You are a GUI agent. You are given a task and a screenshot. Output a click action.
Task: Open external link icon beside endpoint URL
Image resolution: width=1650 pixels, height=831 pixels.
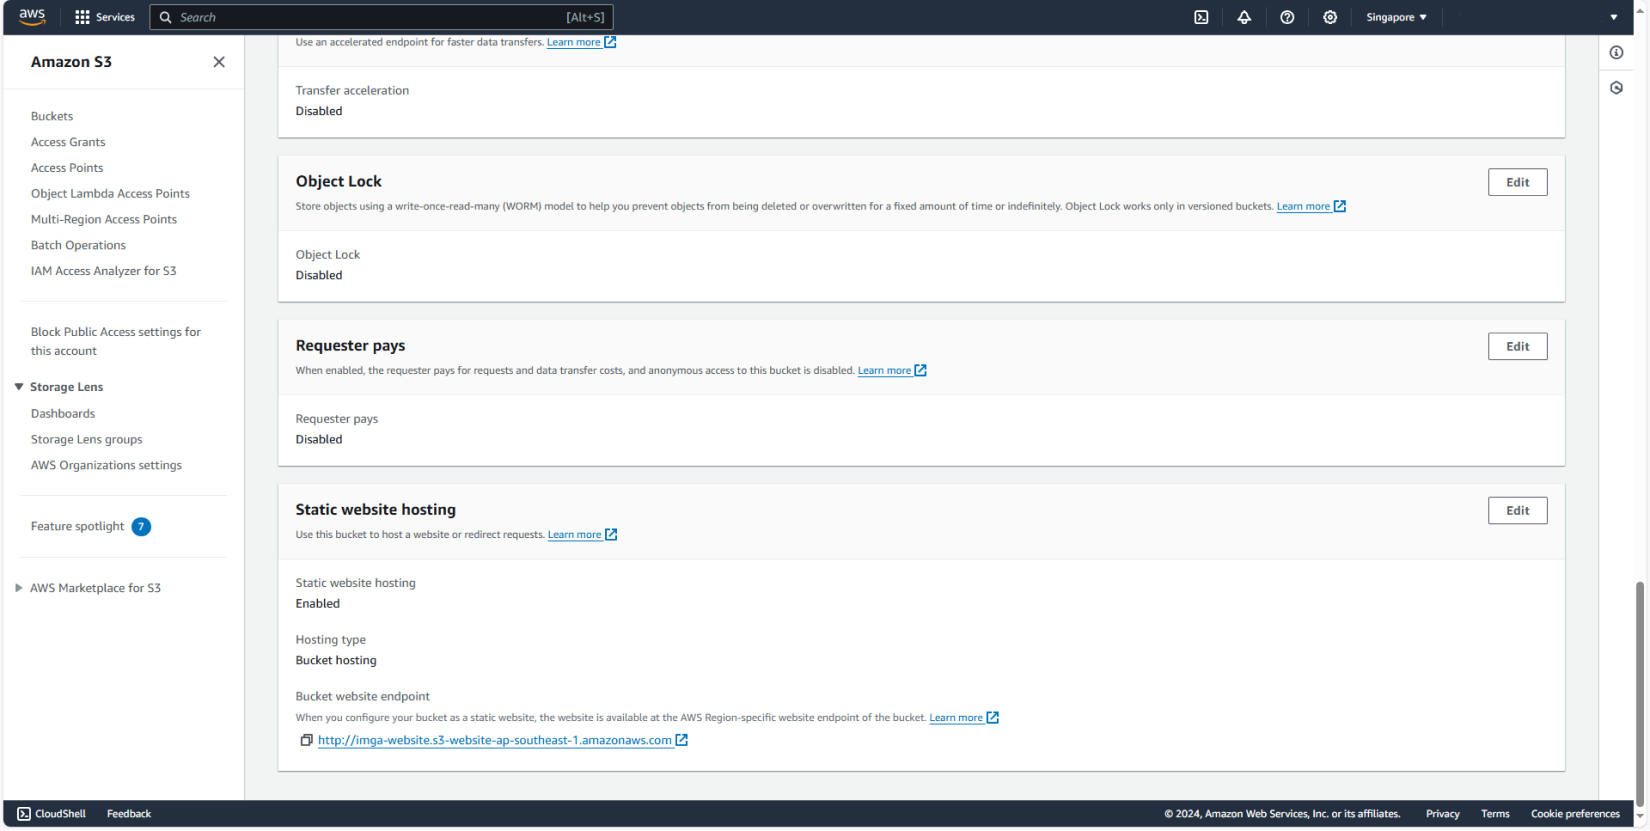point(682,740)
